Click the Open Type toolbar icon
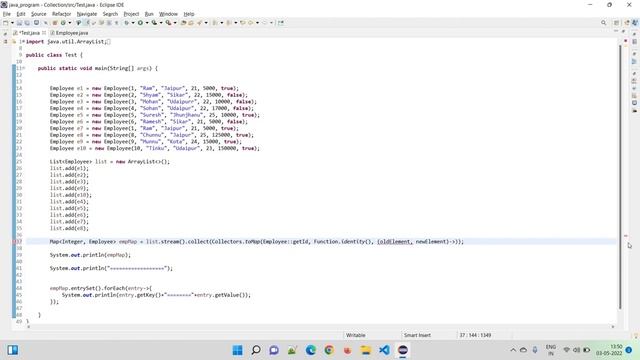The width and height of the screenshot is (640, 360). 183,23
